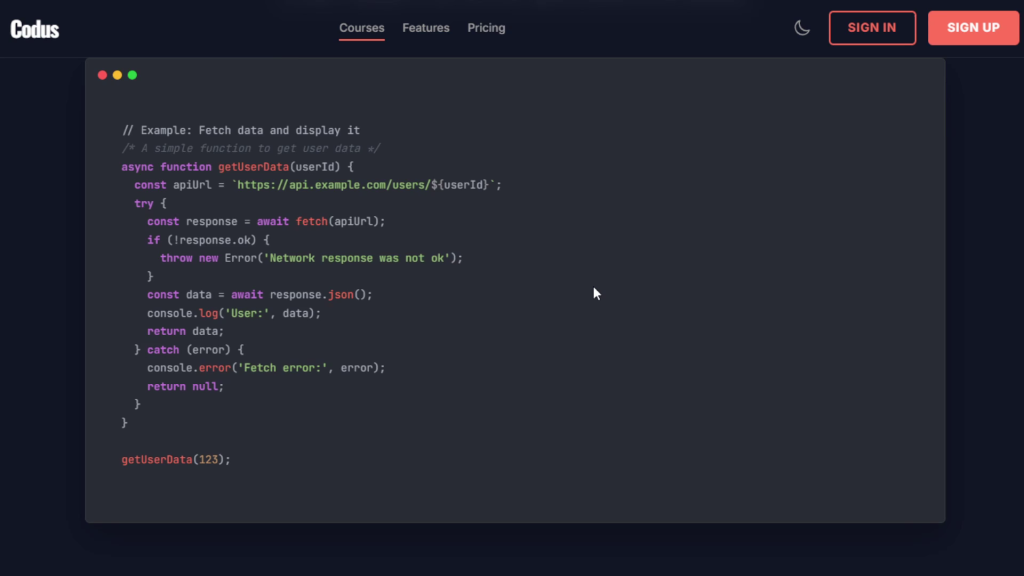Click the "getUserData(123);" call line
Viewport: 1024px width, 576px height.
click(x=176, y=460)
